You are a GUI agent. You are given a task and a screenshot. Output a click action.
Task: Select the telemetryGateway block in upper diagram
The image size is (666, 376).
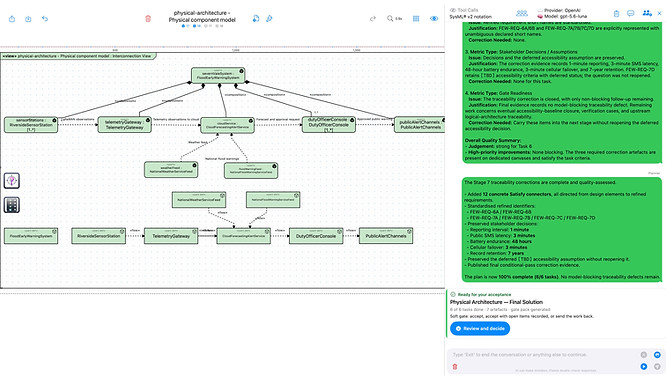(x=124, y=124)
